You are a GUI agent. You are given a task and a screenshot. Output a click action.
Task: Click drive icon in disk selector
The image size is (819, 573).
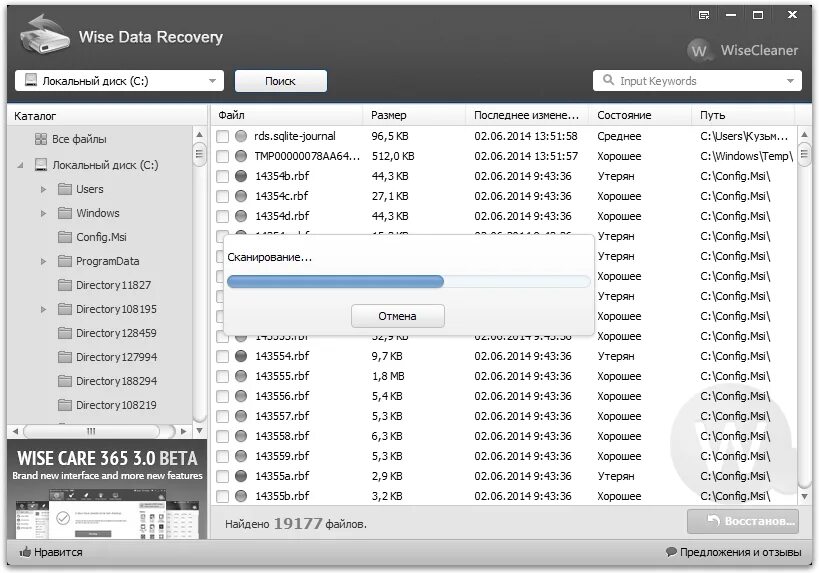coord(31,80)
